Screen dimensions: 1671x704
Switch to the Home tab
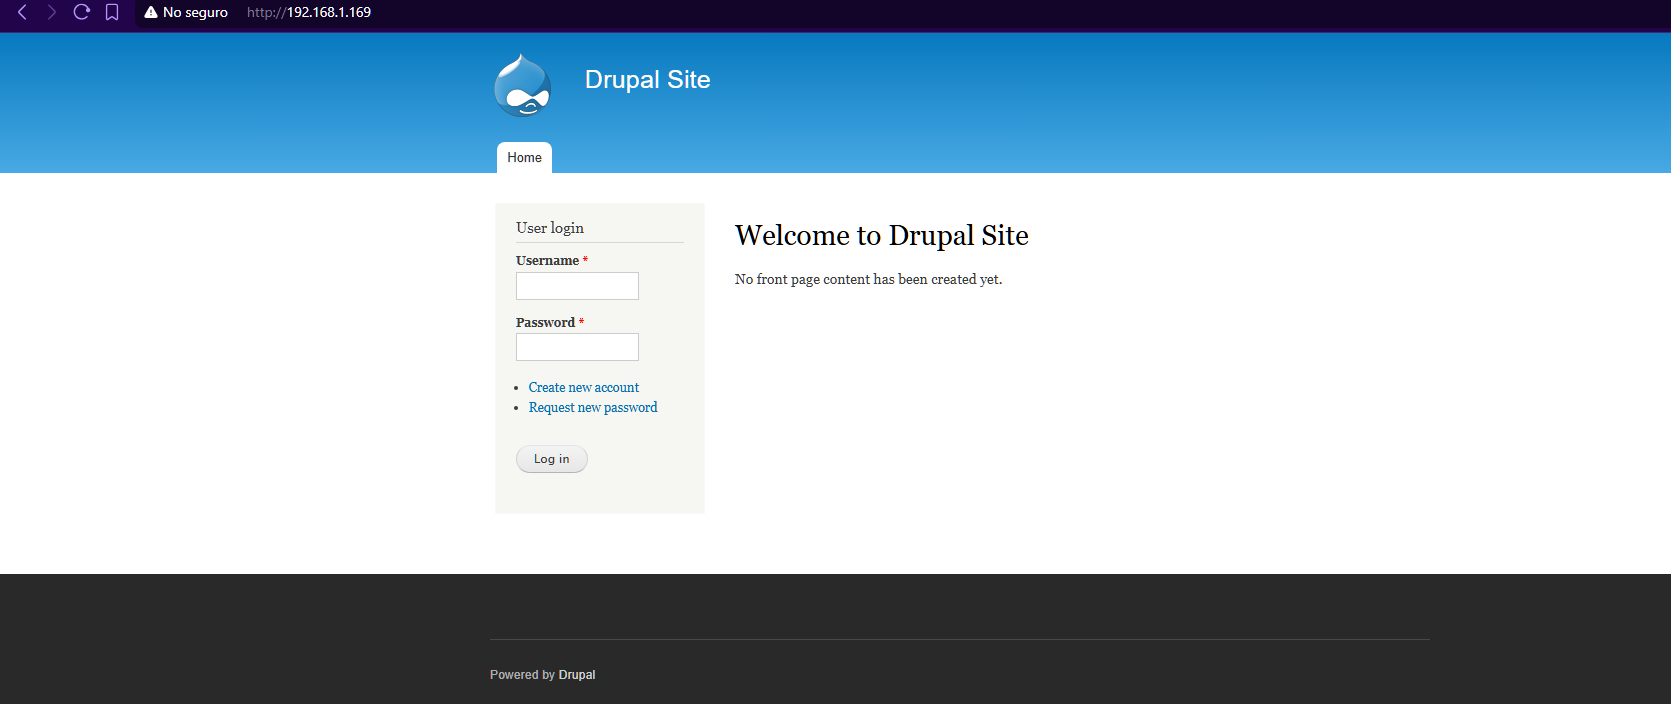(524, 158)
